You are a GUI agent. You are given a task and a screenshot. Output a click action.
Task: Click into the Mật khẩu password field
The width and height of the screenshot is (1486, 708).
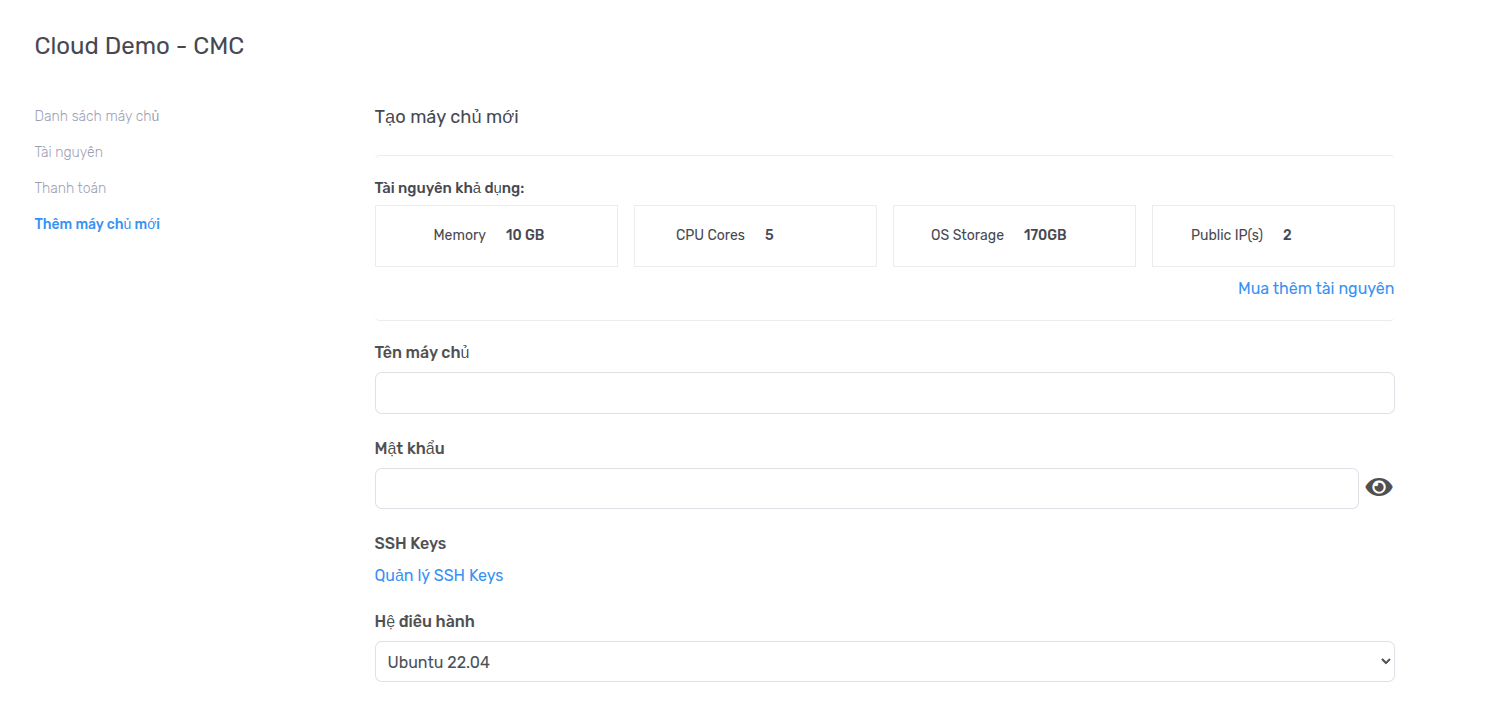pyautogui.click(x=866, y=488)
